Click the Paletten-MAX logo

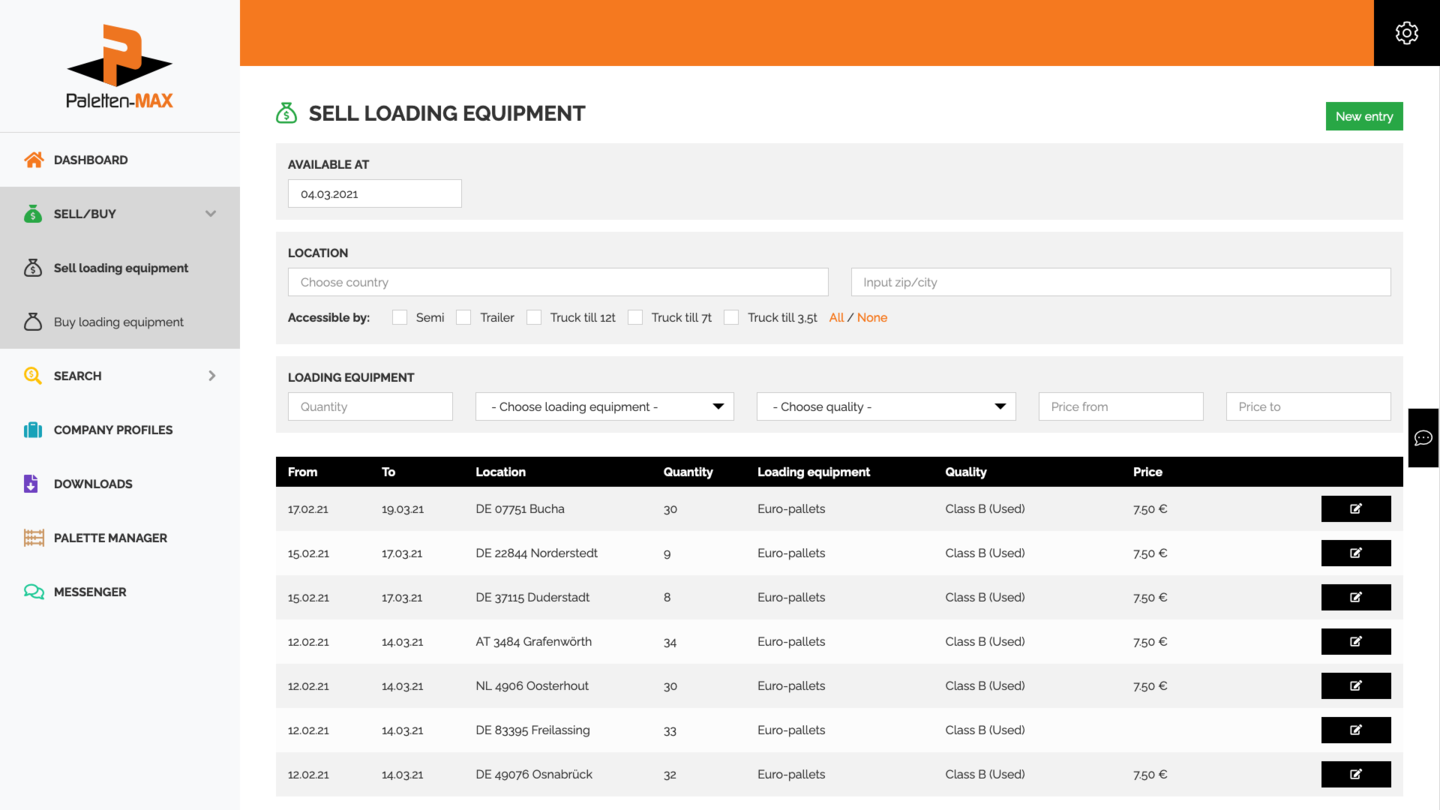tap(120, 67)
